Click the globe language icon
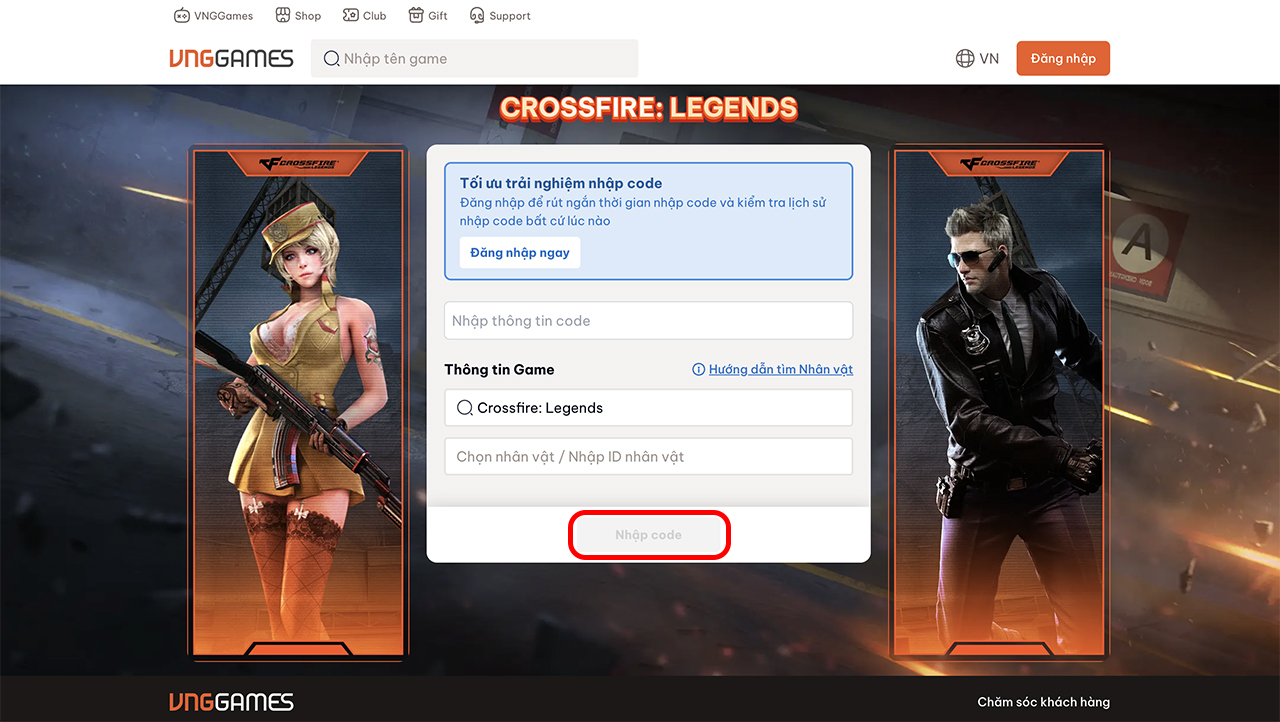This screenshot has width=1280, height=722. click(x=965, y=58)
